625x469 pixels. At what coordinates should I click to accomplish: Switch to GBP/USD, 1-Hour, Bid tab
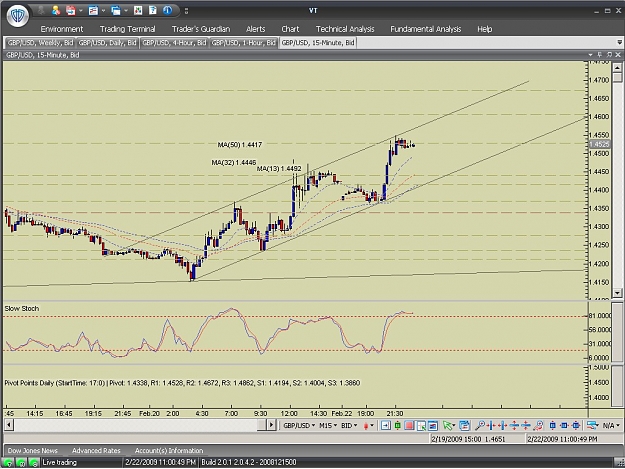tap(244, 43)
